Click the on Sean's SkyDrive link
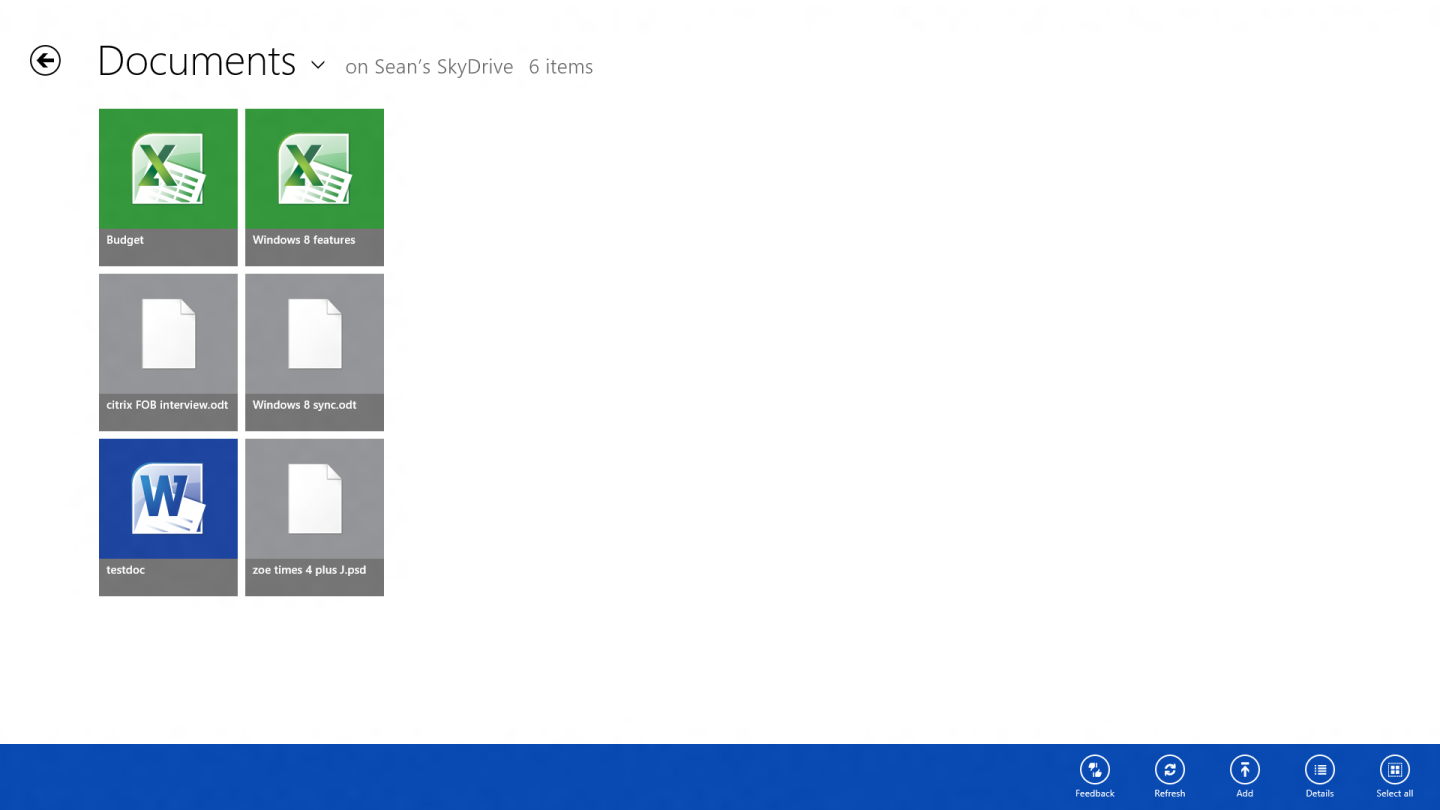Viewport: 1440px width, 810px height. pos(429,66)
